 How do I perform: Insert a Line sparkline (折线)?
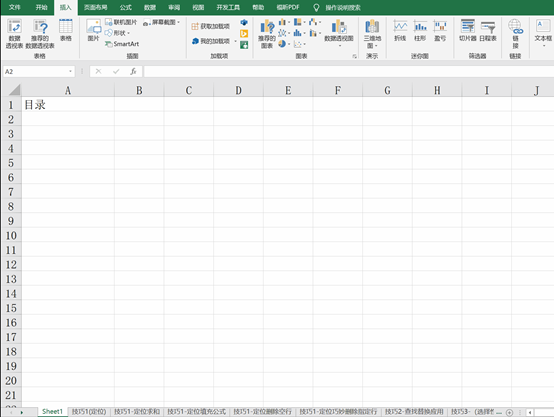pos(400,30)
